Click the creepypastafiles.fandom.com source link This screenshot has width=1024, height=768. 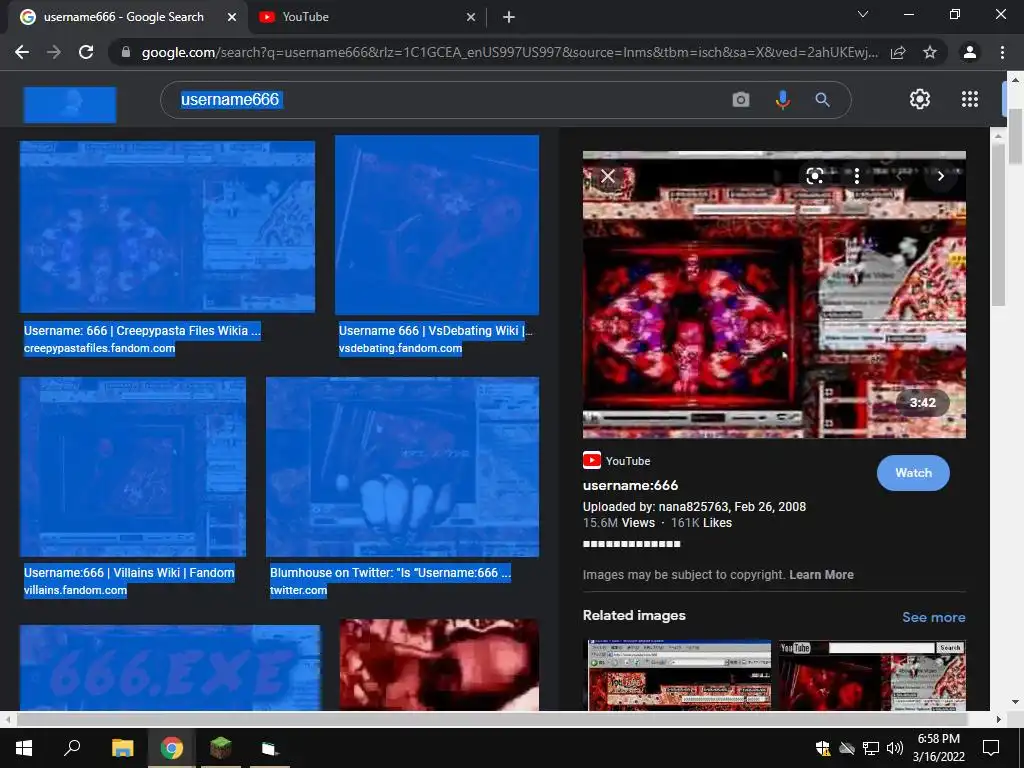click(99, 348)
